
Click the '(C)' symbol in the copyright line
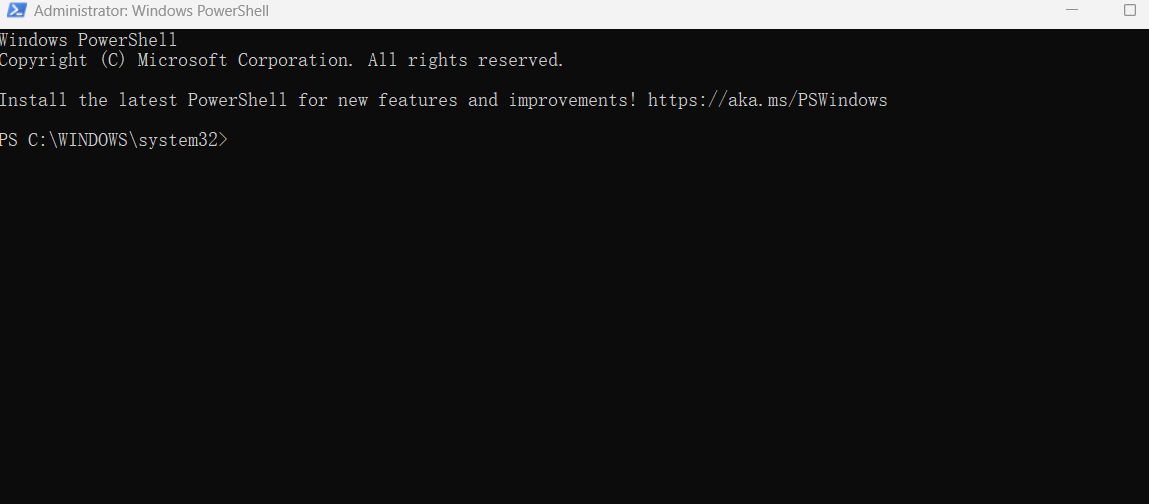coord(113,60)
